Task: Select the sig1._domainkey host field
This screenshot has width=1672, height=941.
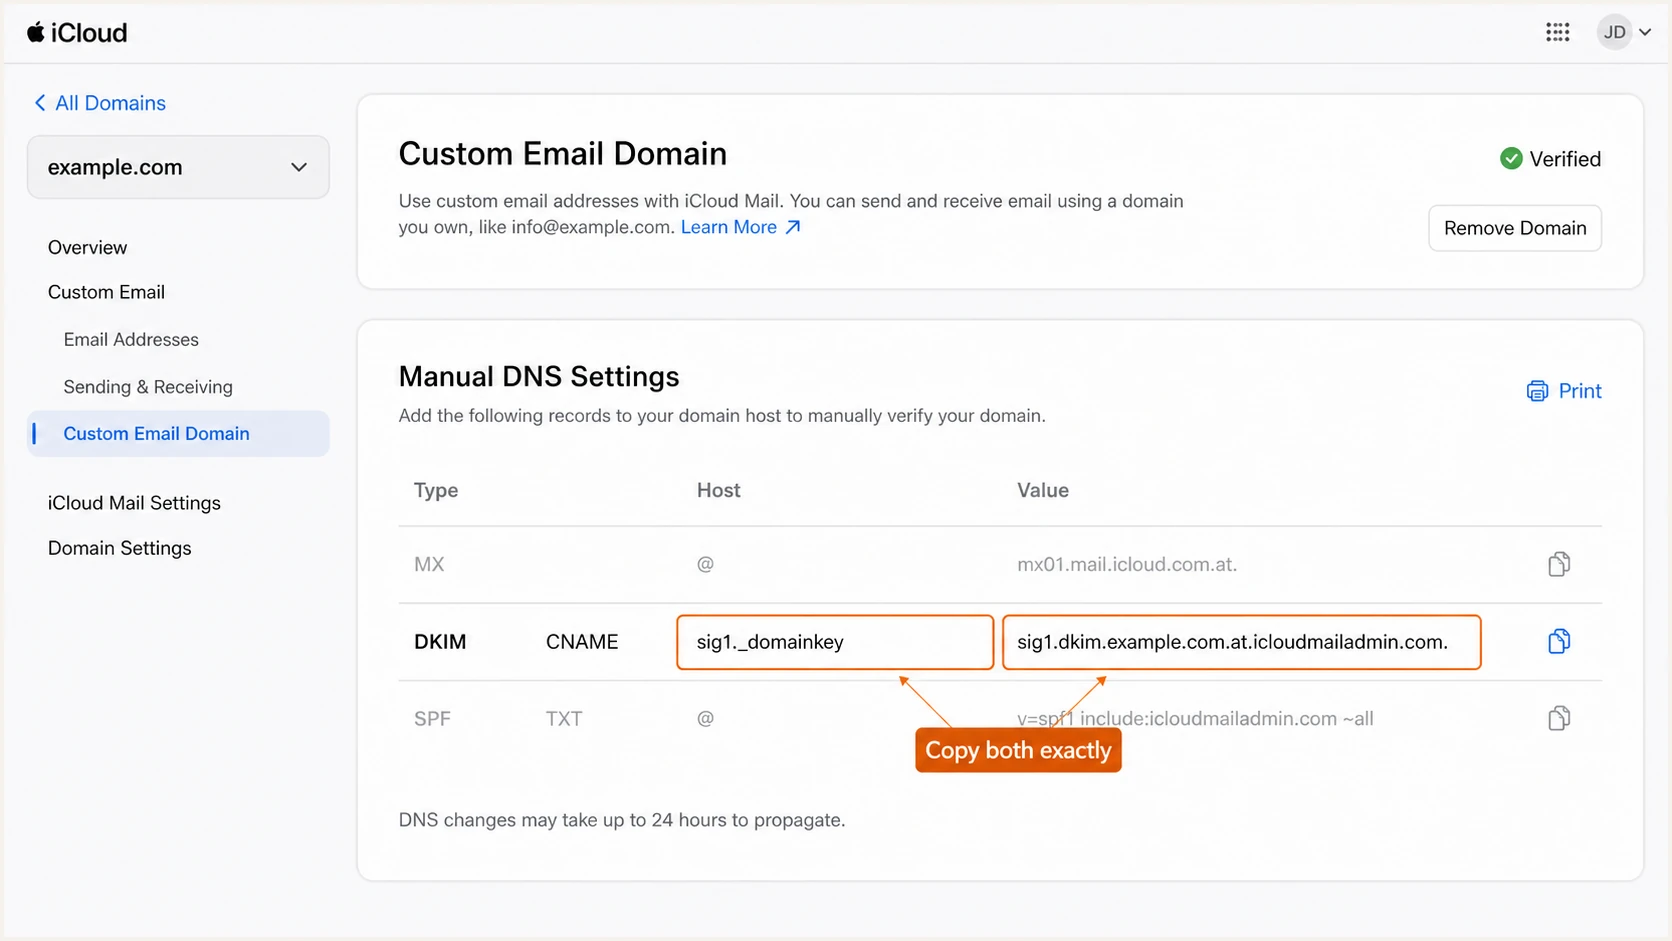Action: click(x=835, y=642)
